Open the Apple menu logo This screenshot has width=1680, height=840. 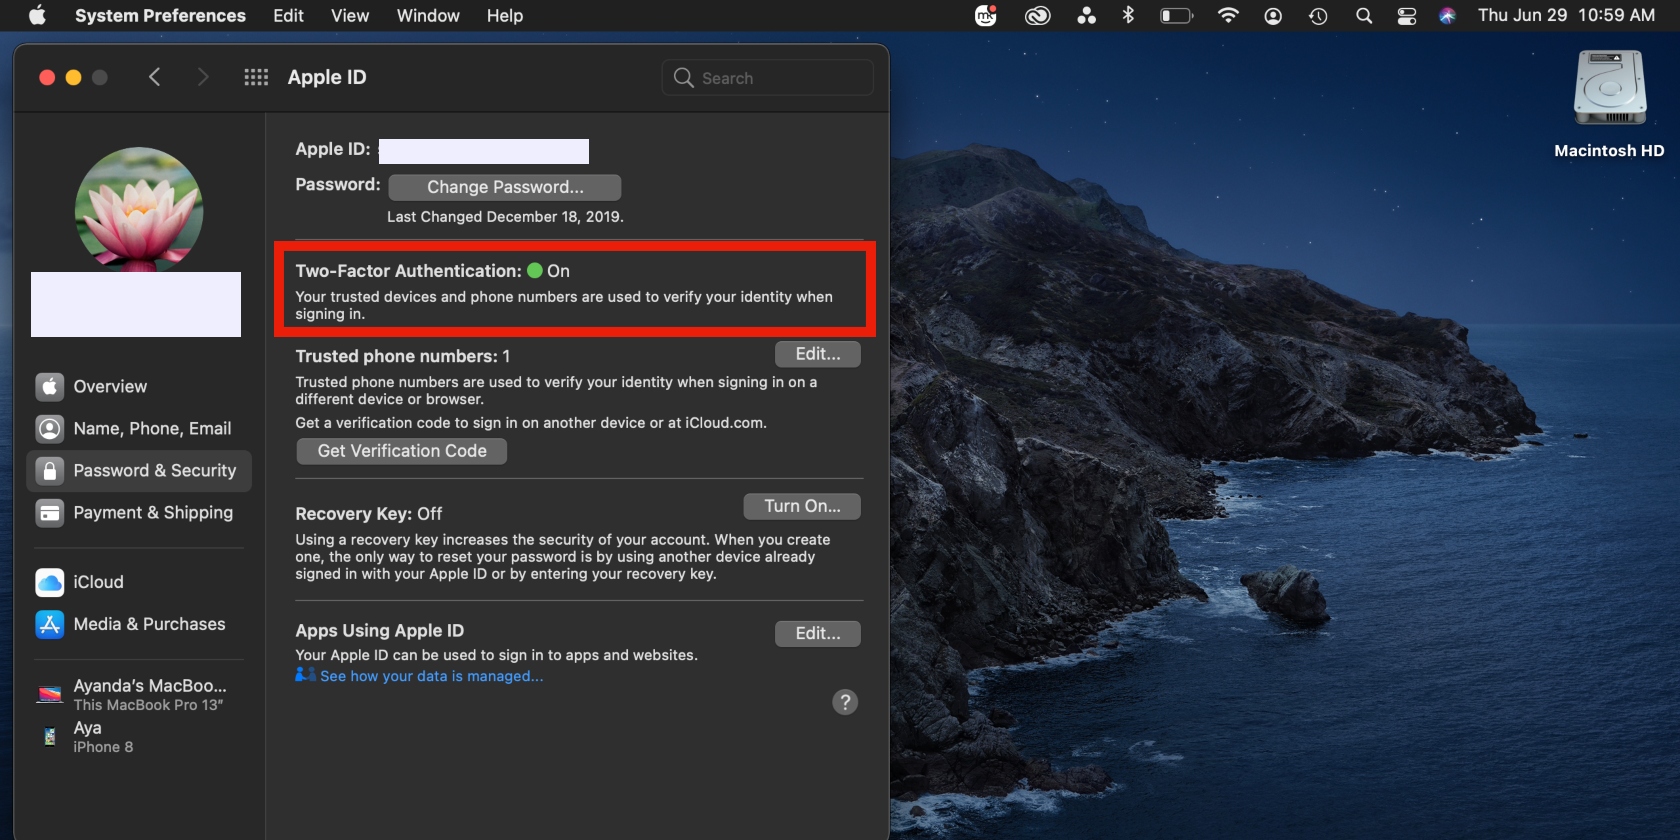[37, 15]
